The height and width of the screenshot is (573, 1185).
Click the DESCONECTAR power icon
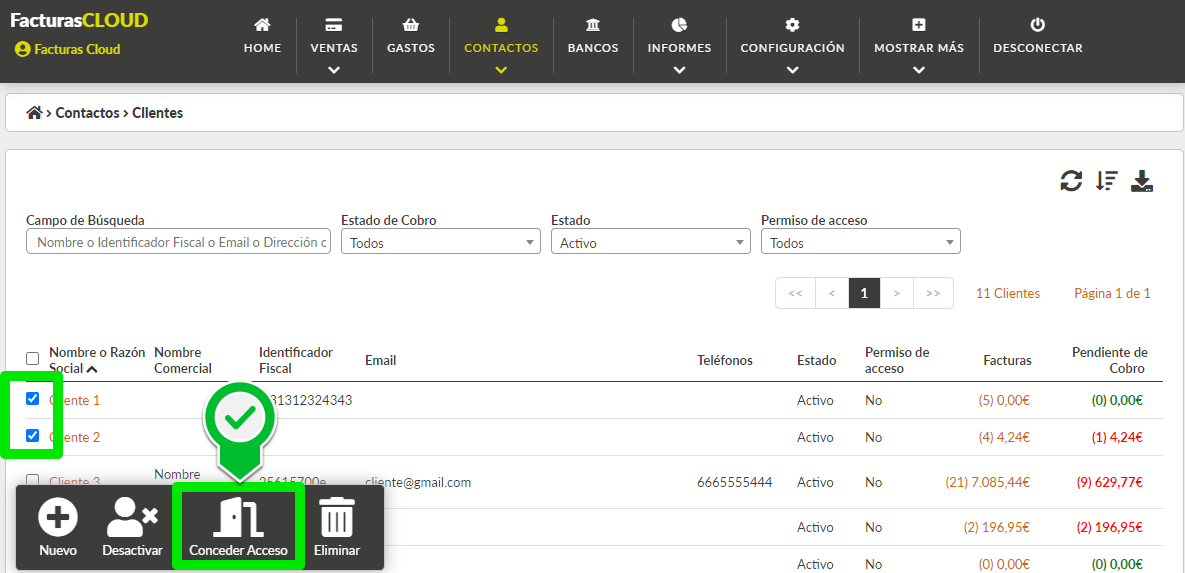(x=1038, y=25)
